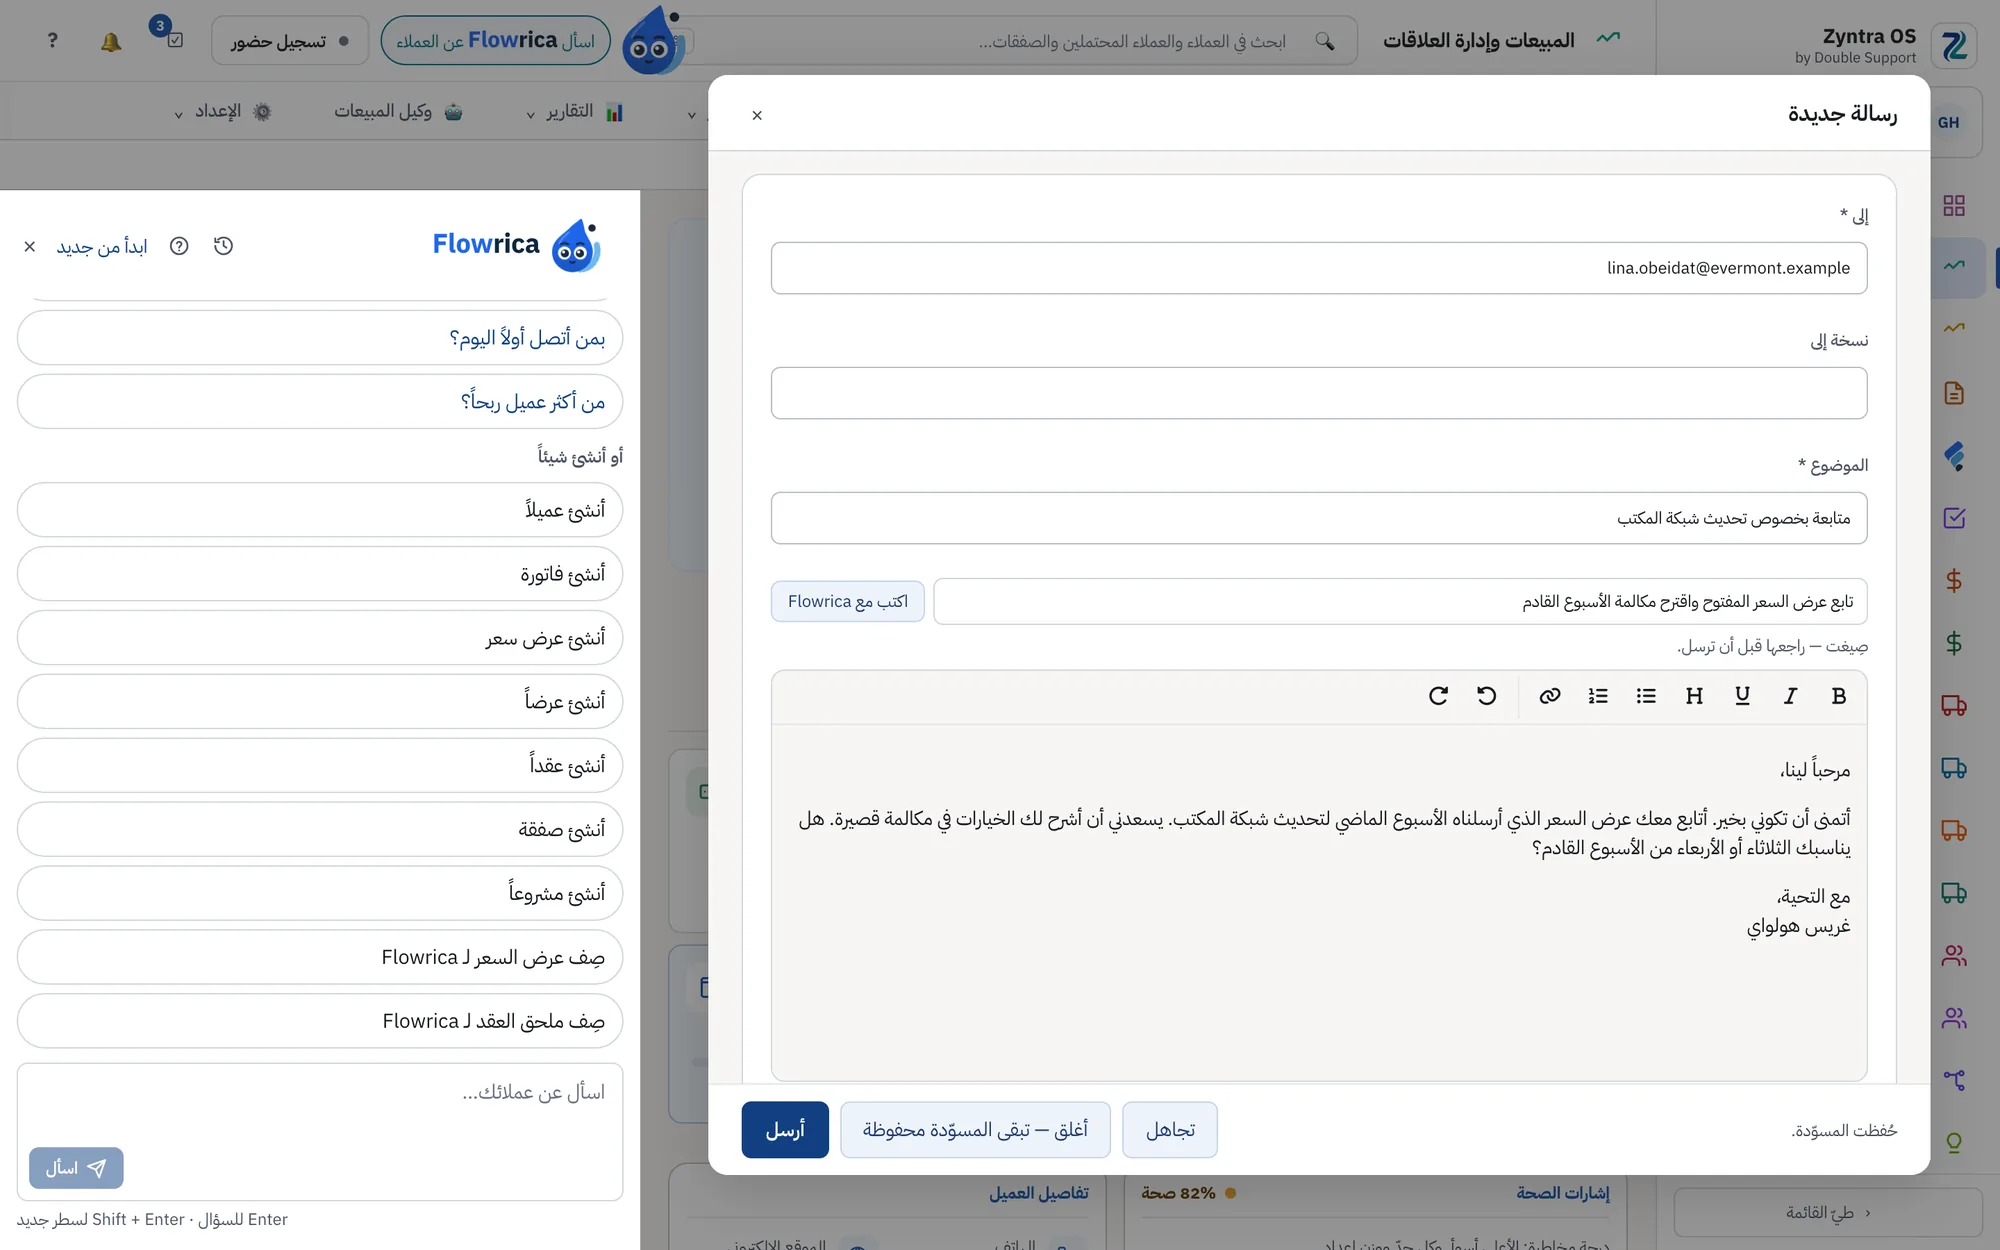Insert a link via chain icon

1550,696
